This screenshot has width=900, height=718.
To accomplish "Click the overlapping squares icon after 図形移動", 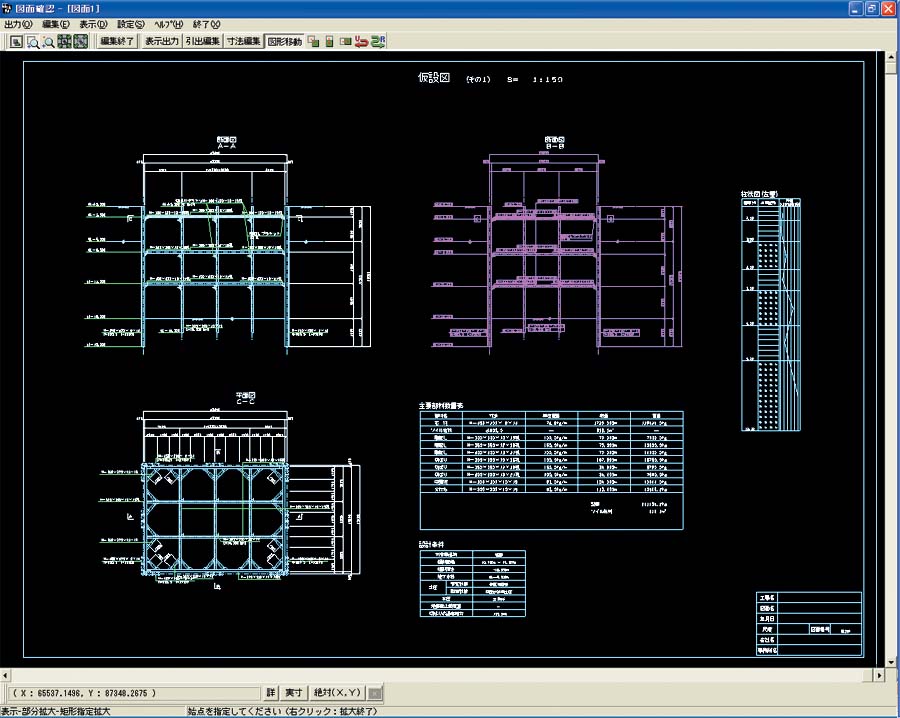I will tap(313, 41).
